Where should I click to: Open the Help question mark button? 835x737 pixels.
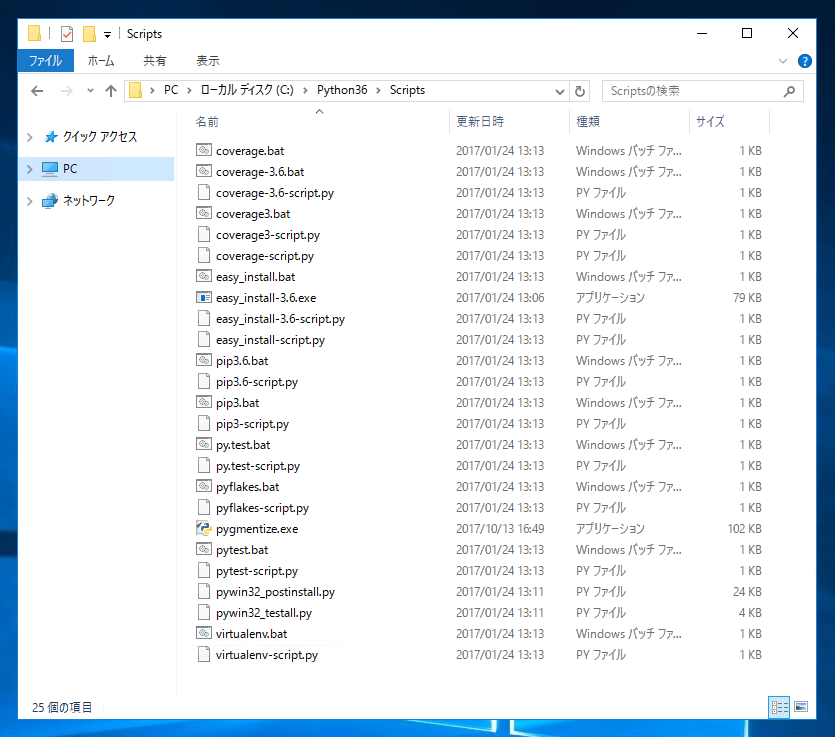tap(805, 60)
